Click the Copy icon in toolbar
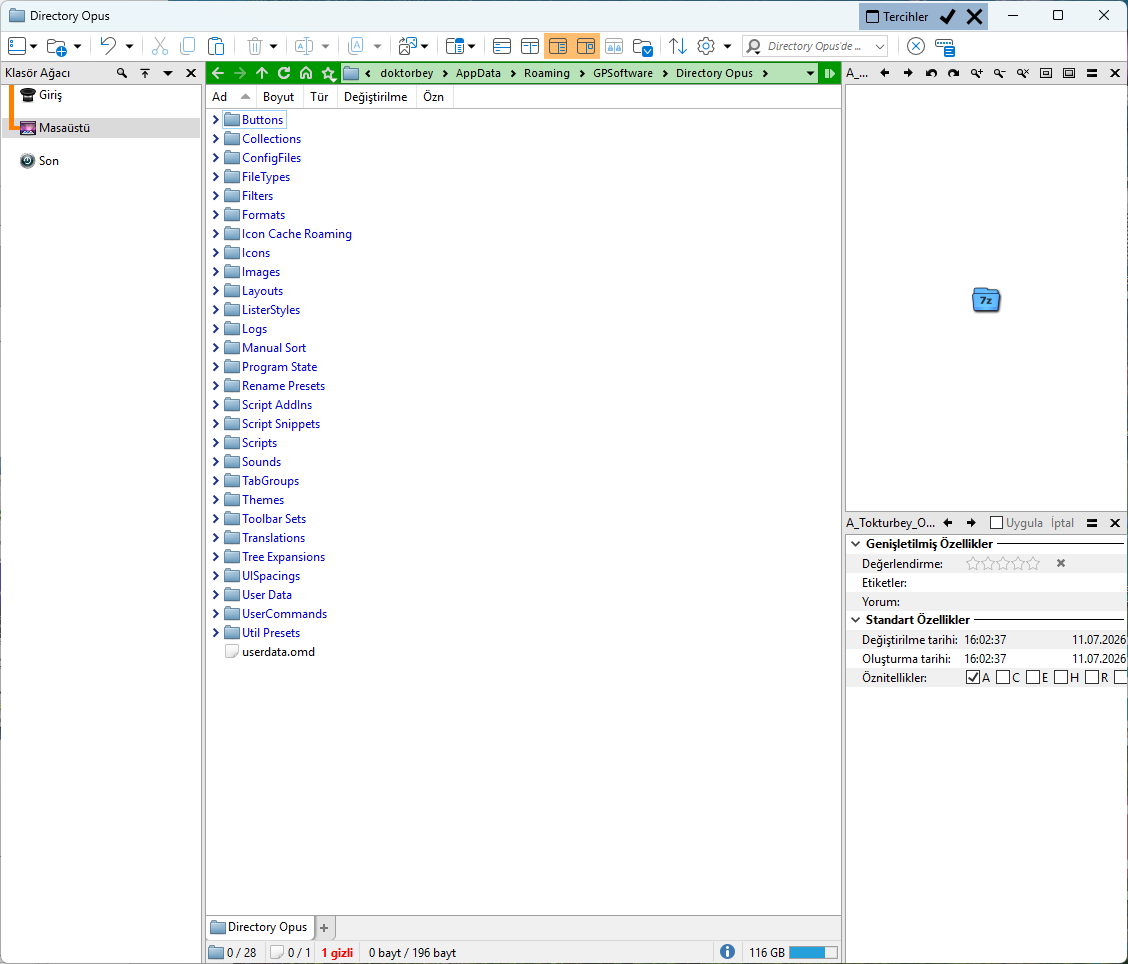Image resolution: width=1128 pixels, height=964 pixels. [187, 47]
